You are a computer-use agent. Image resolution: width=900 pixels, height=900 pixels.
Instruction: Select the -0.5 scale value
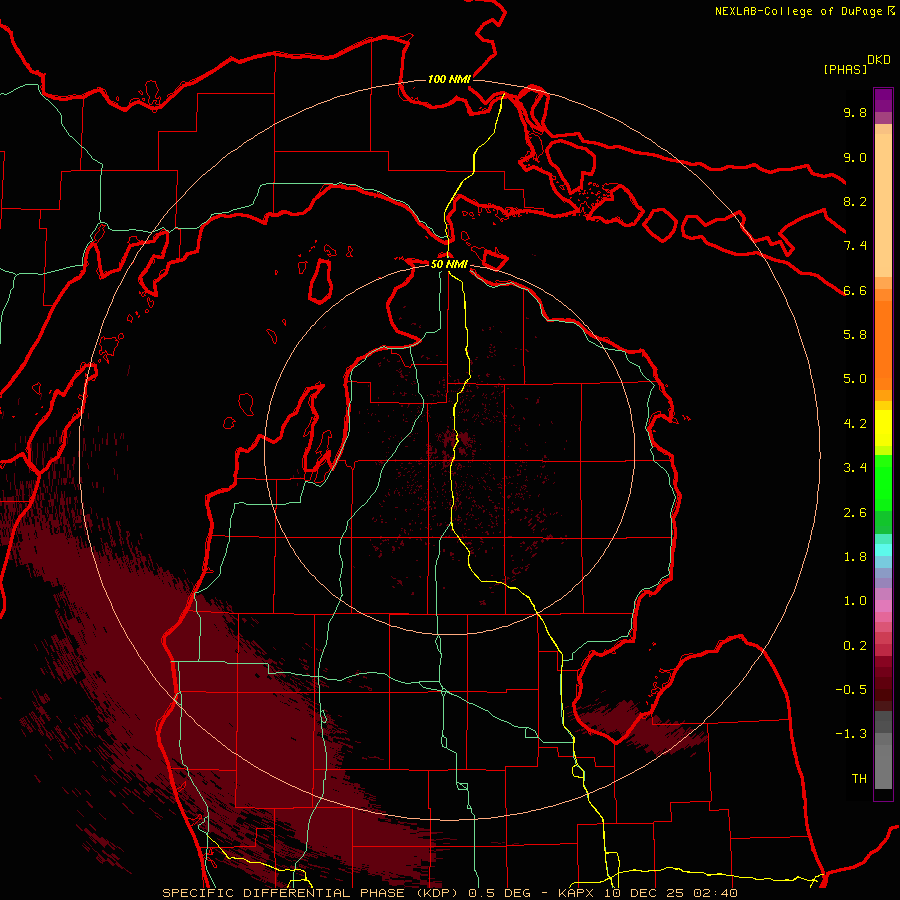[851, 690]
